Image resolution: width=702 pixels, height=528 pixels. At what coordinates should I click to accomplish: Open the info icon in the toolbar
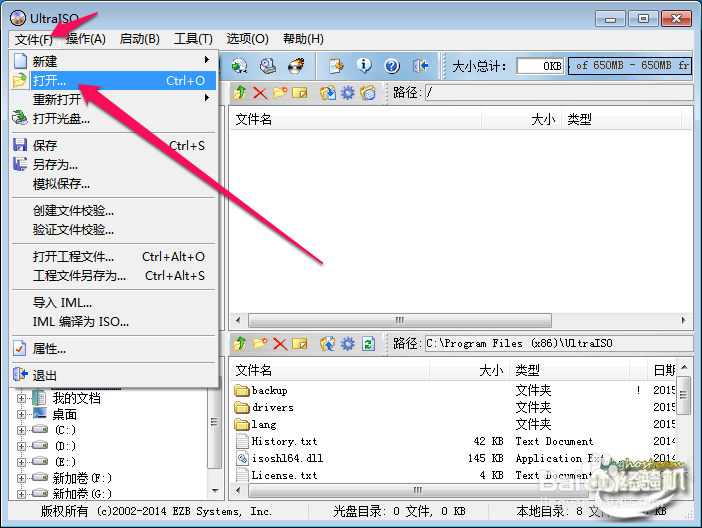(364, 66)
